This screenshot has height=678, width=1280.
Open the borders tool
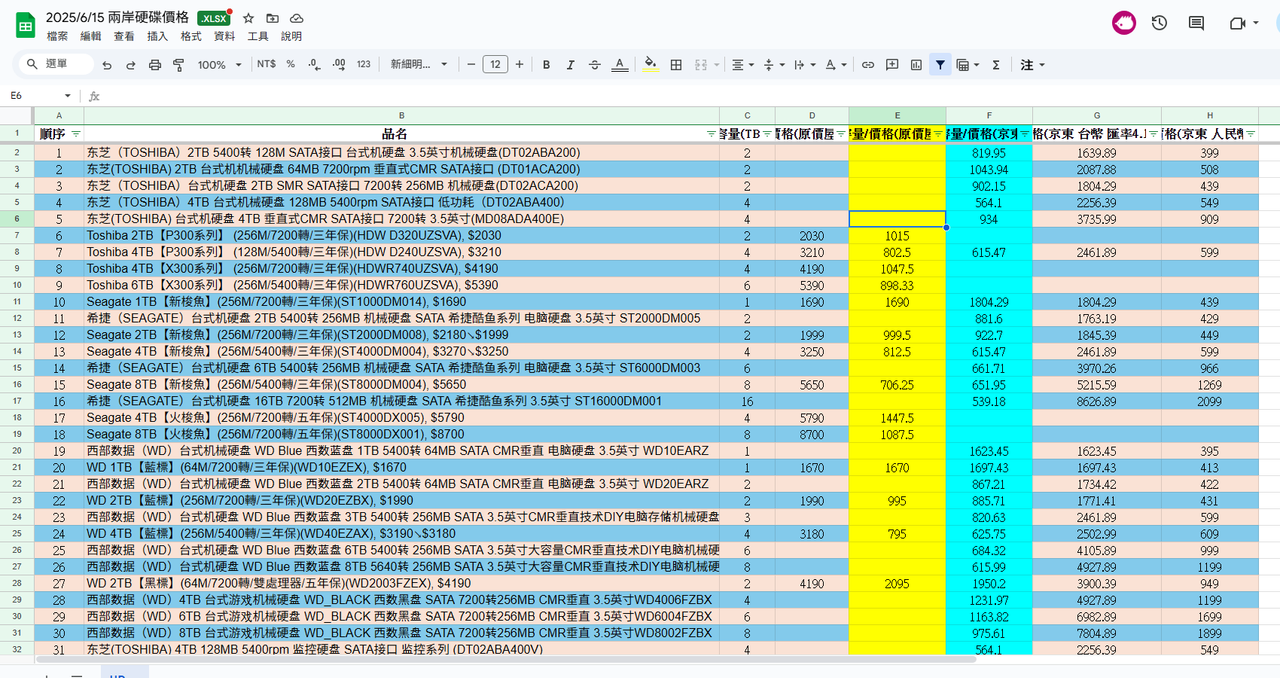pyautogui.click(x=676, y=64)
